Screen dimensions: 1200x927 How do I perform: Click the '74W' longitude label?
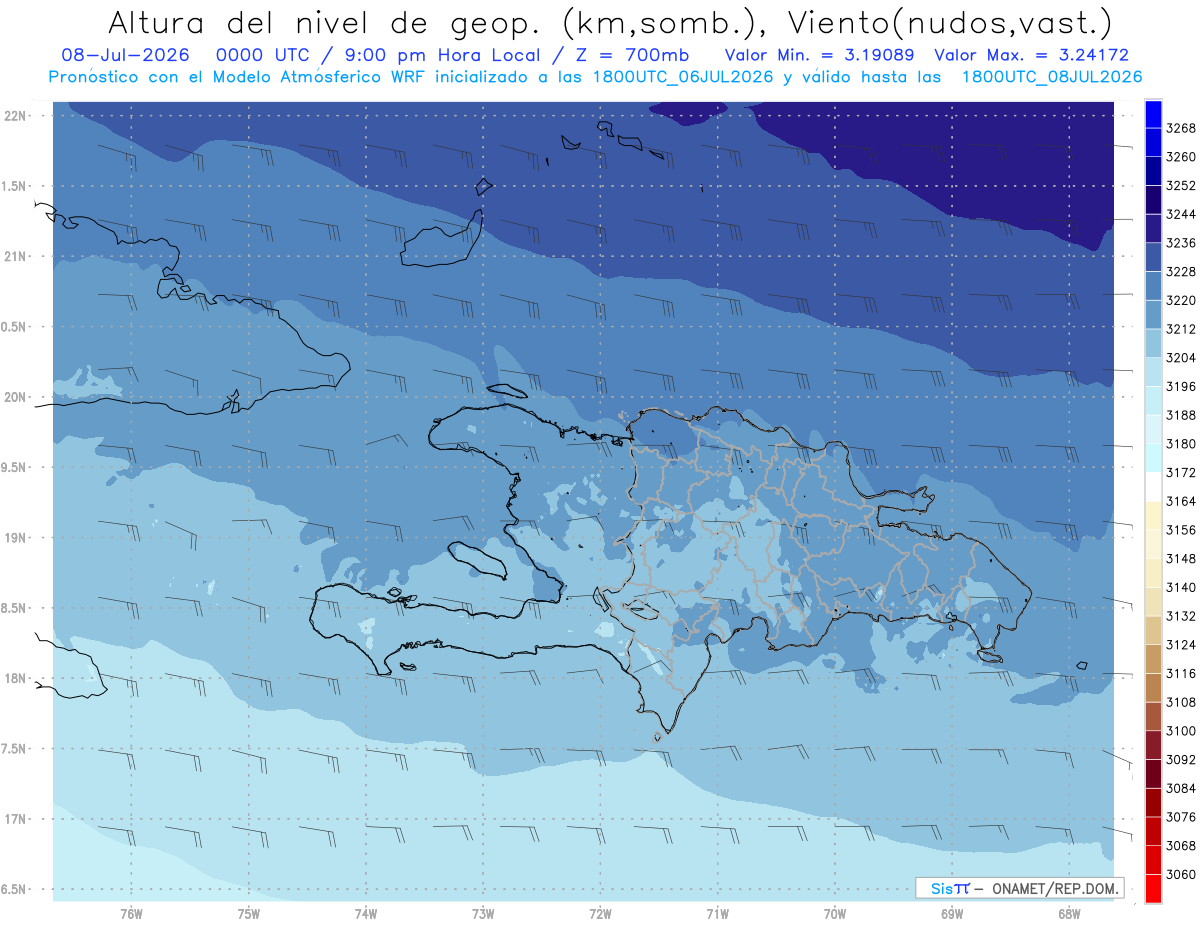coord(366,913)
